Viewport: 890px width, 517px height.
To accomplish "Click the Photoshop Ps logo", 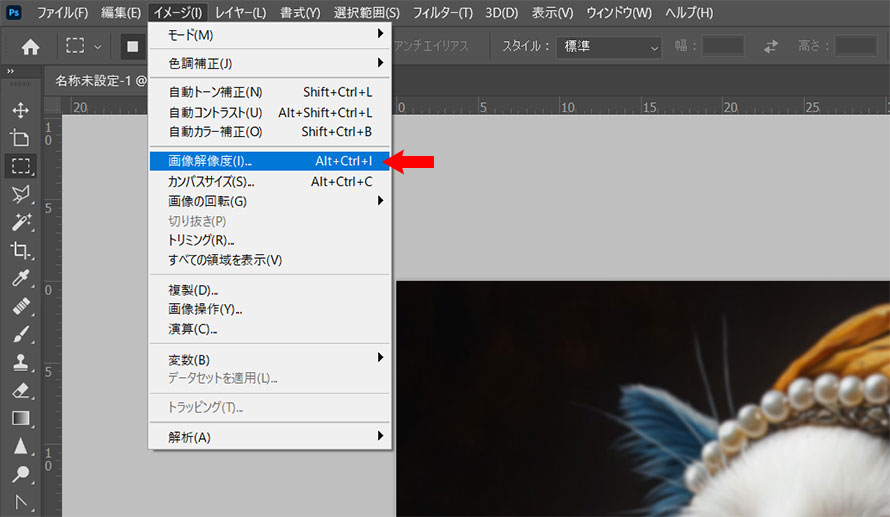I will [14, 12].
